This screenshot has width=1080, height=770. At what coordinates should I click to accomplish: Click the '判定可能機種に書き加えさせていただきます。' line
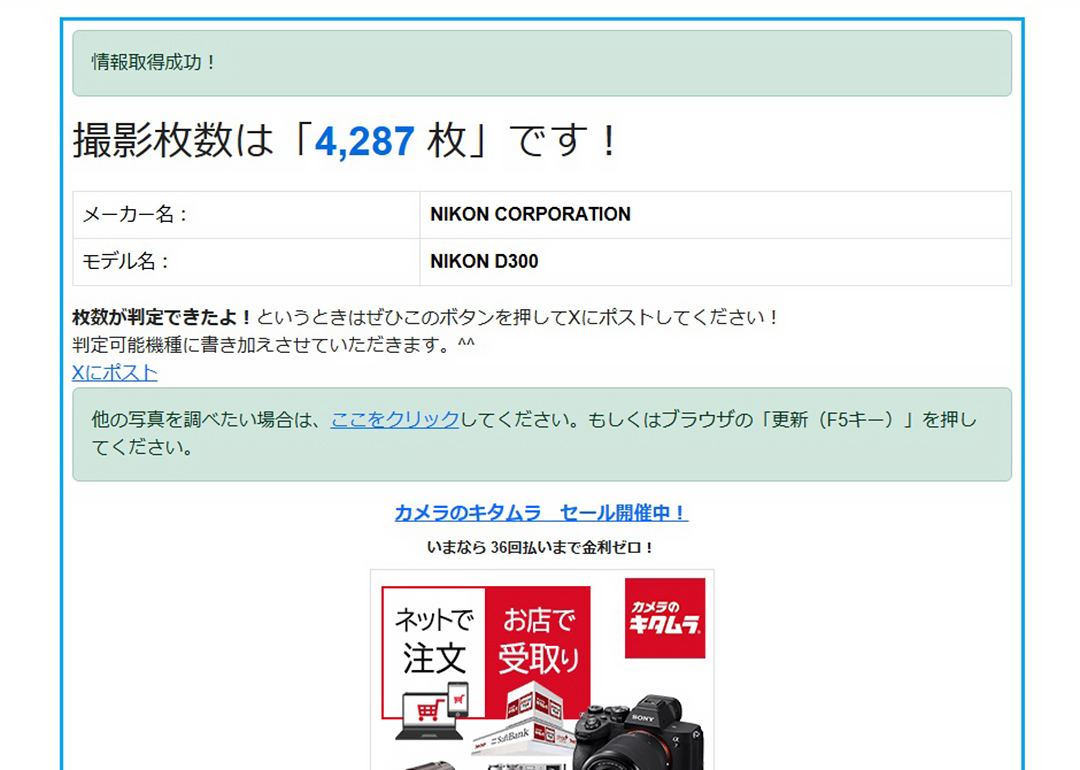[273, 344]
